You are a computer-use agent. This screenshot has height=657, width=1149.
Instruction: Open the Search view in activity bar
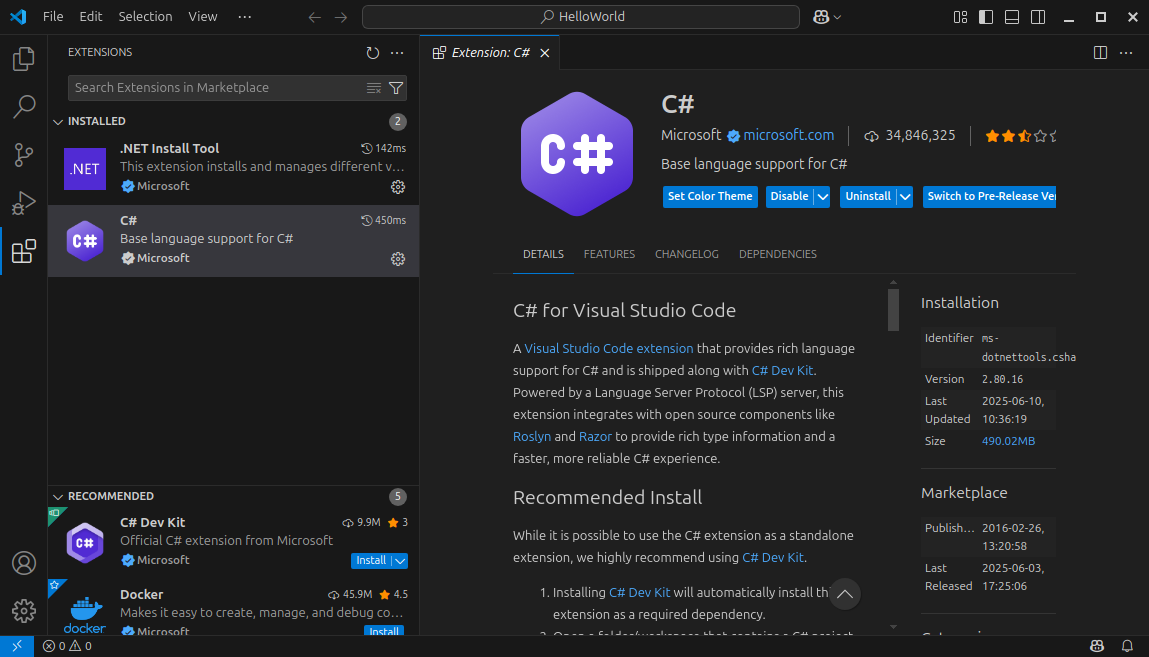(23, 107)
